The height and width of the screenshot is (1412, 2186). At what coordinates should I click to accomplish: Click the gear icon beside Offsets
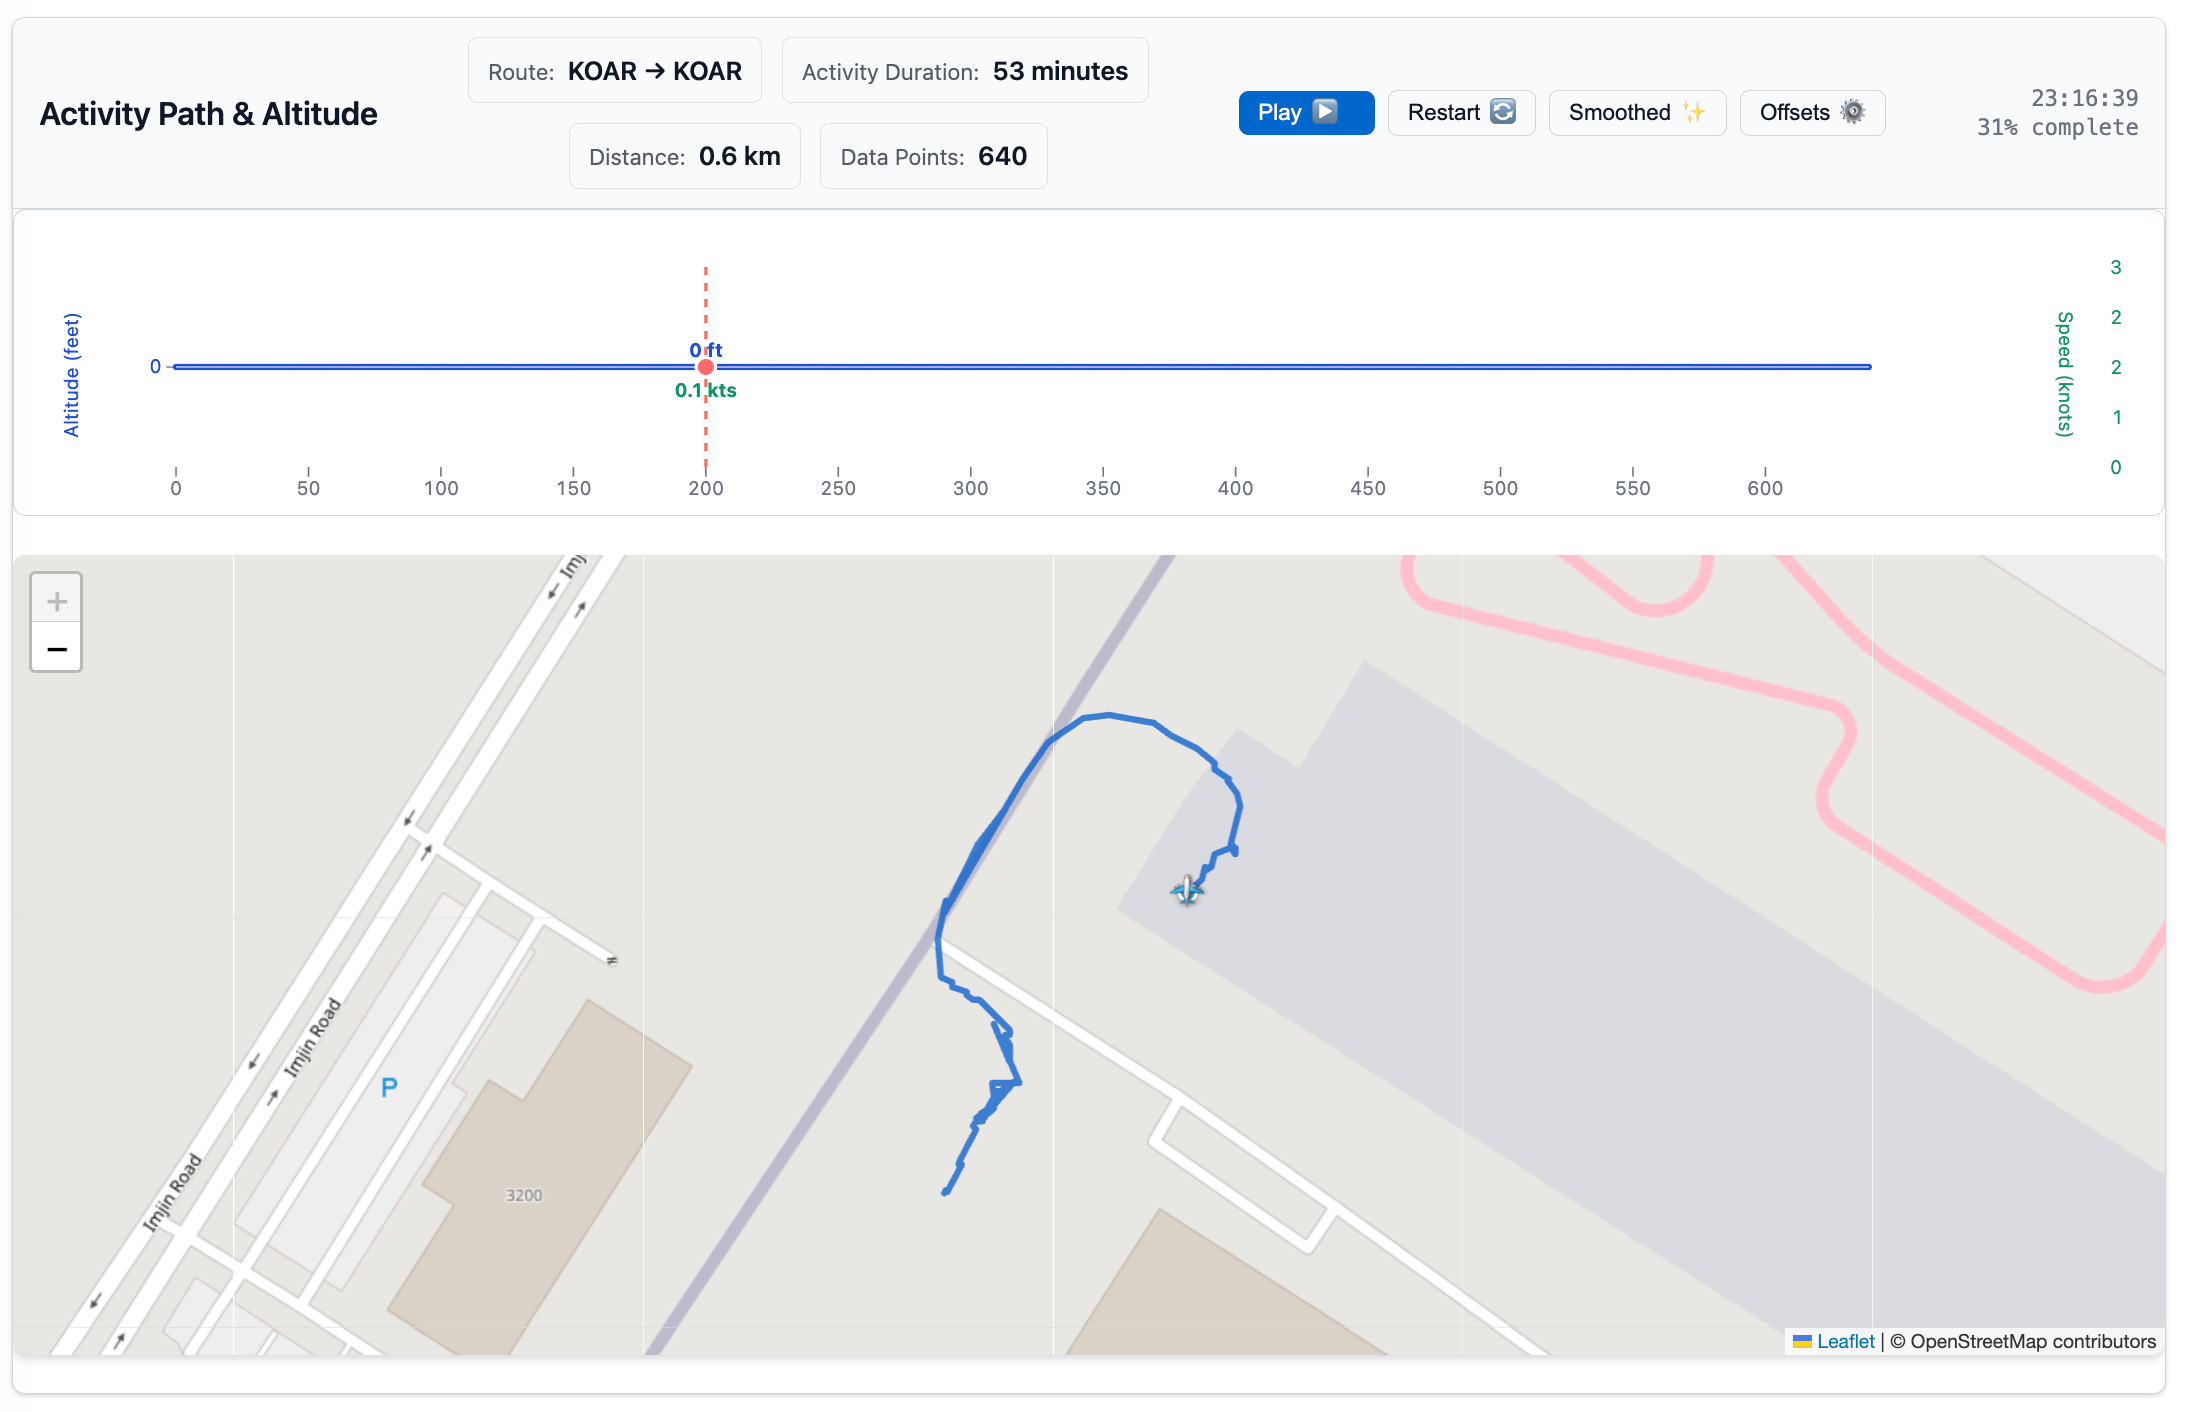click(x=1853, y=111)
